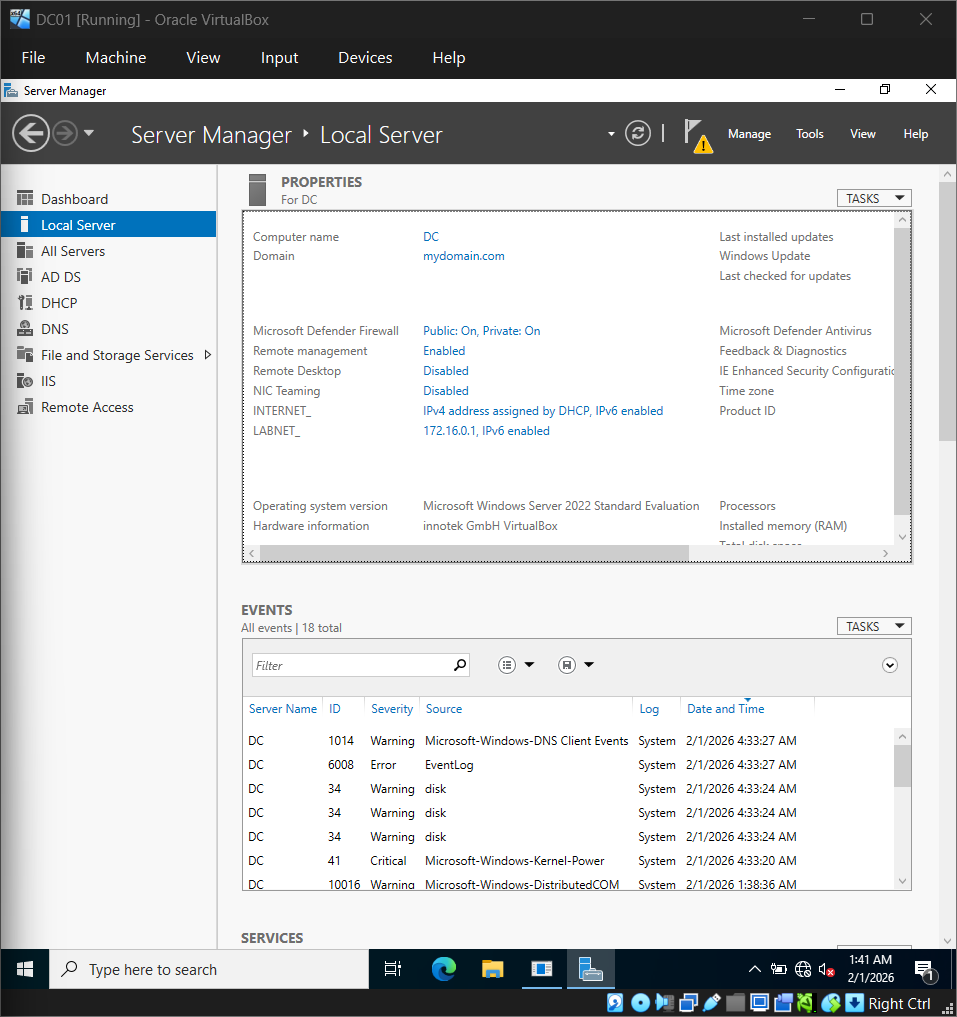Click the DNS sidebar icon
957x1017 pixels.
tap(25, 328)
